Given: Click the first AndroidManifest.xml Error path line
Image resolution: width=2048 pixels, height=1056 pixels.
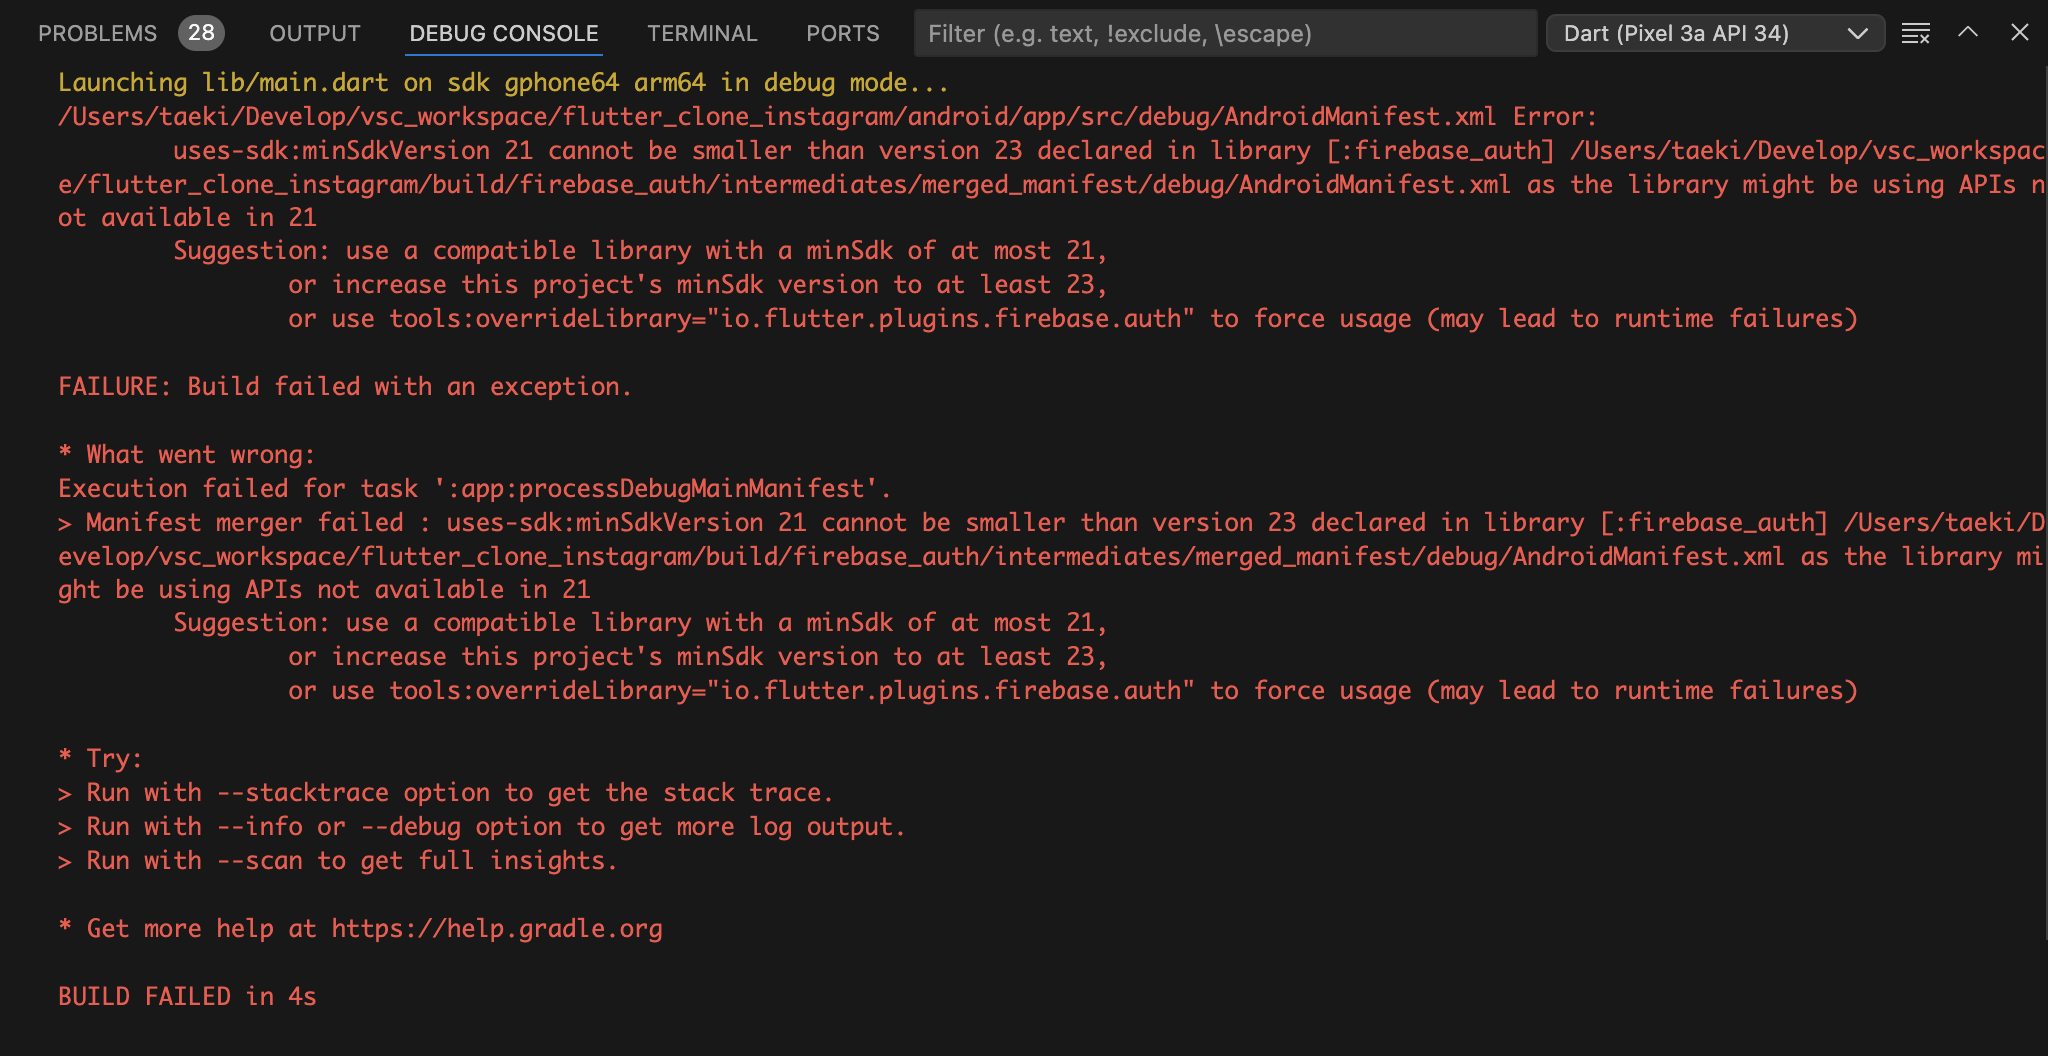Looking at the screenshot, I should coord(827,117).
